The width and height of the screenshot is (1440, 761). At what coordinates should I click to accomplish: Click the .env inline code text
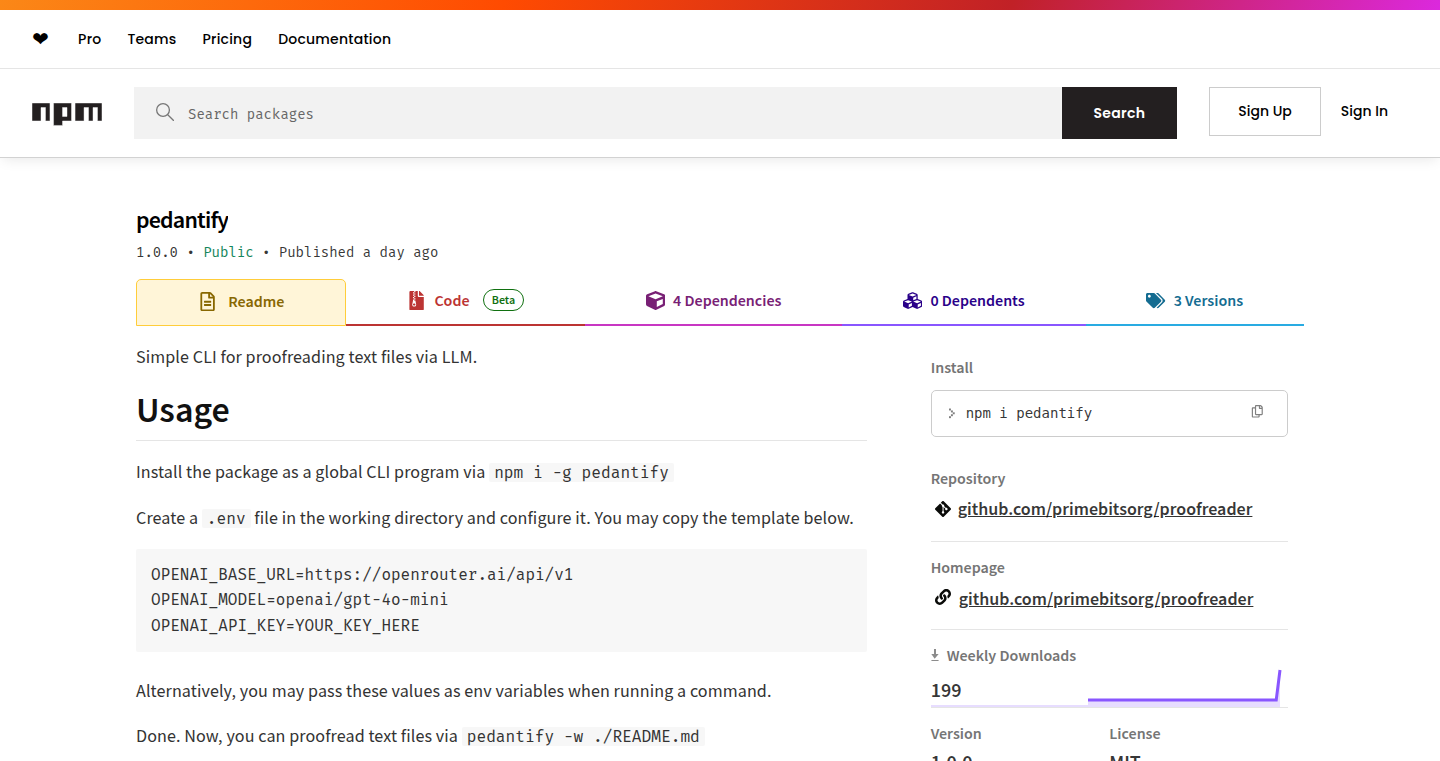coord(226,518)
